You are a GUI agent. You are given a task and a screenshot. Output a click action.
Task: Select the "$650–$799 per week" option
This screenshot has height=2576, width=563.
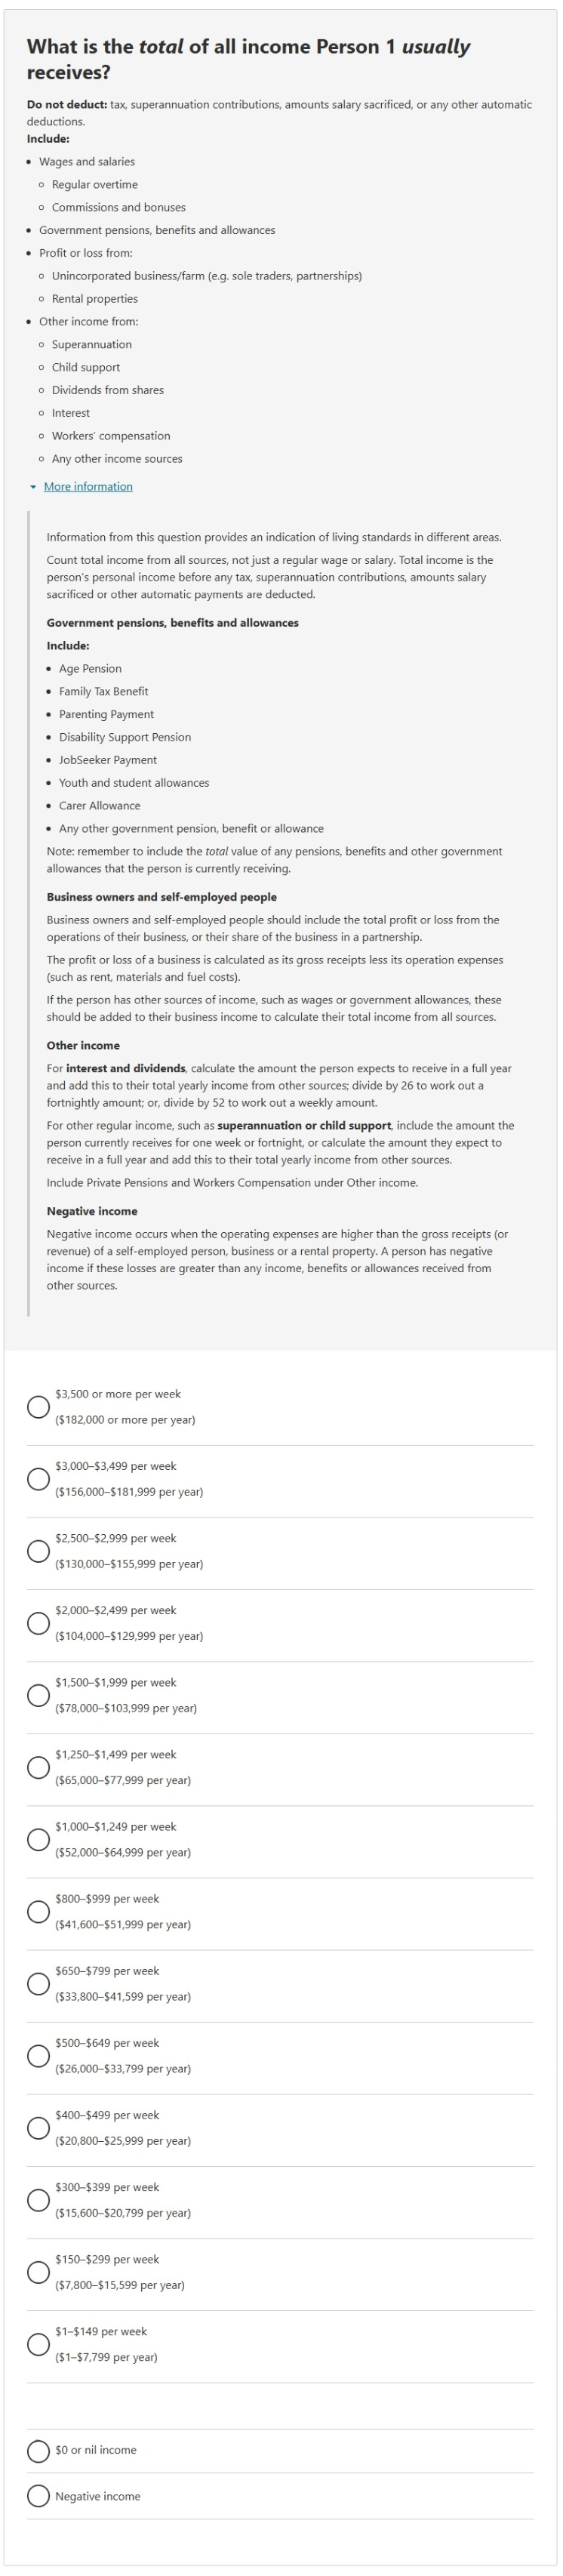[38, 1983]
